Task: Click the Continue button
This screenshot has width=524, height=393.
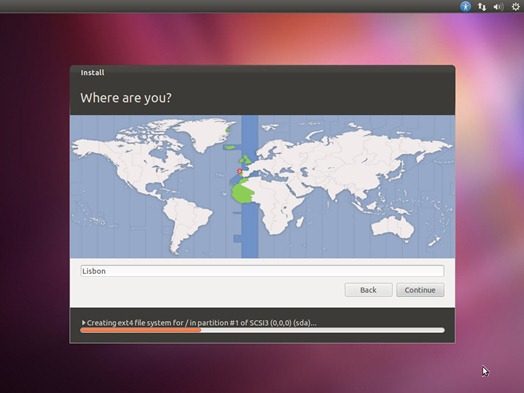Action: pos(420,290)
